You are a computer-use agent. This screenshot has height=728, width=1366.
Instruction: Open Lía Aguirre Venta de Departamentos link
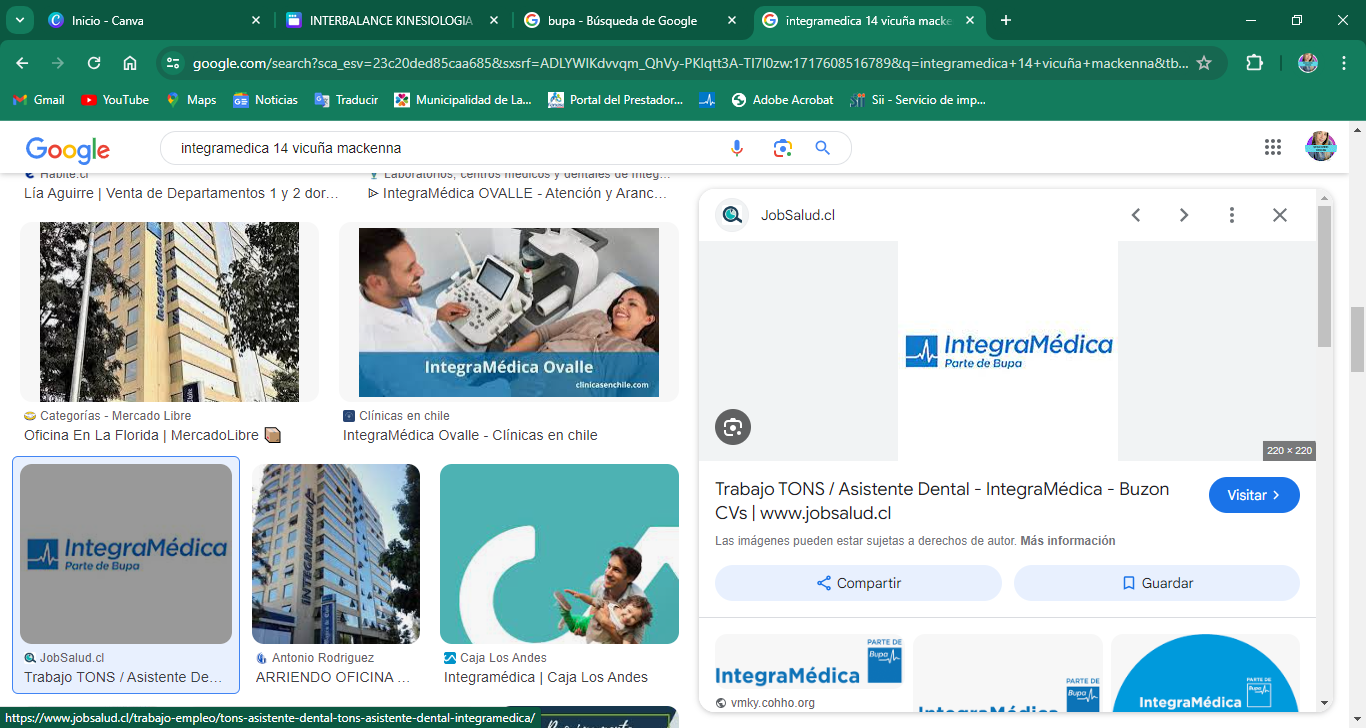tap(181, 193)
